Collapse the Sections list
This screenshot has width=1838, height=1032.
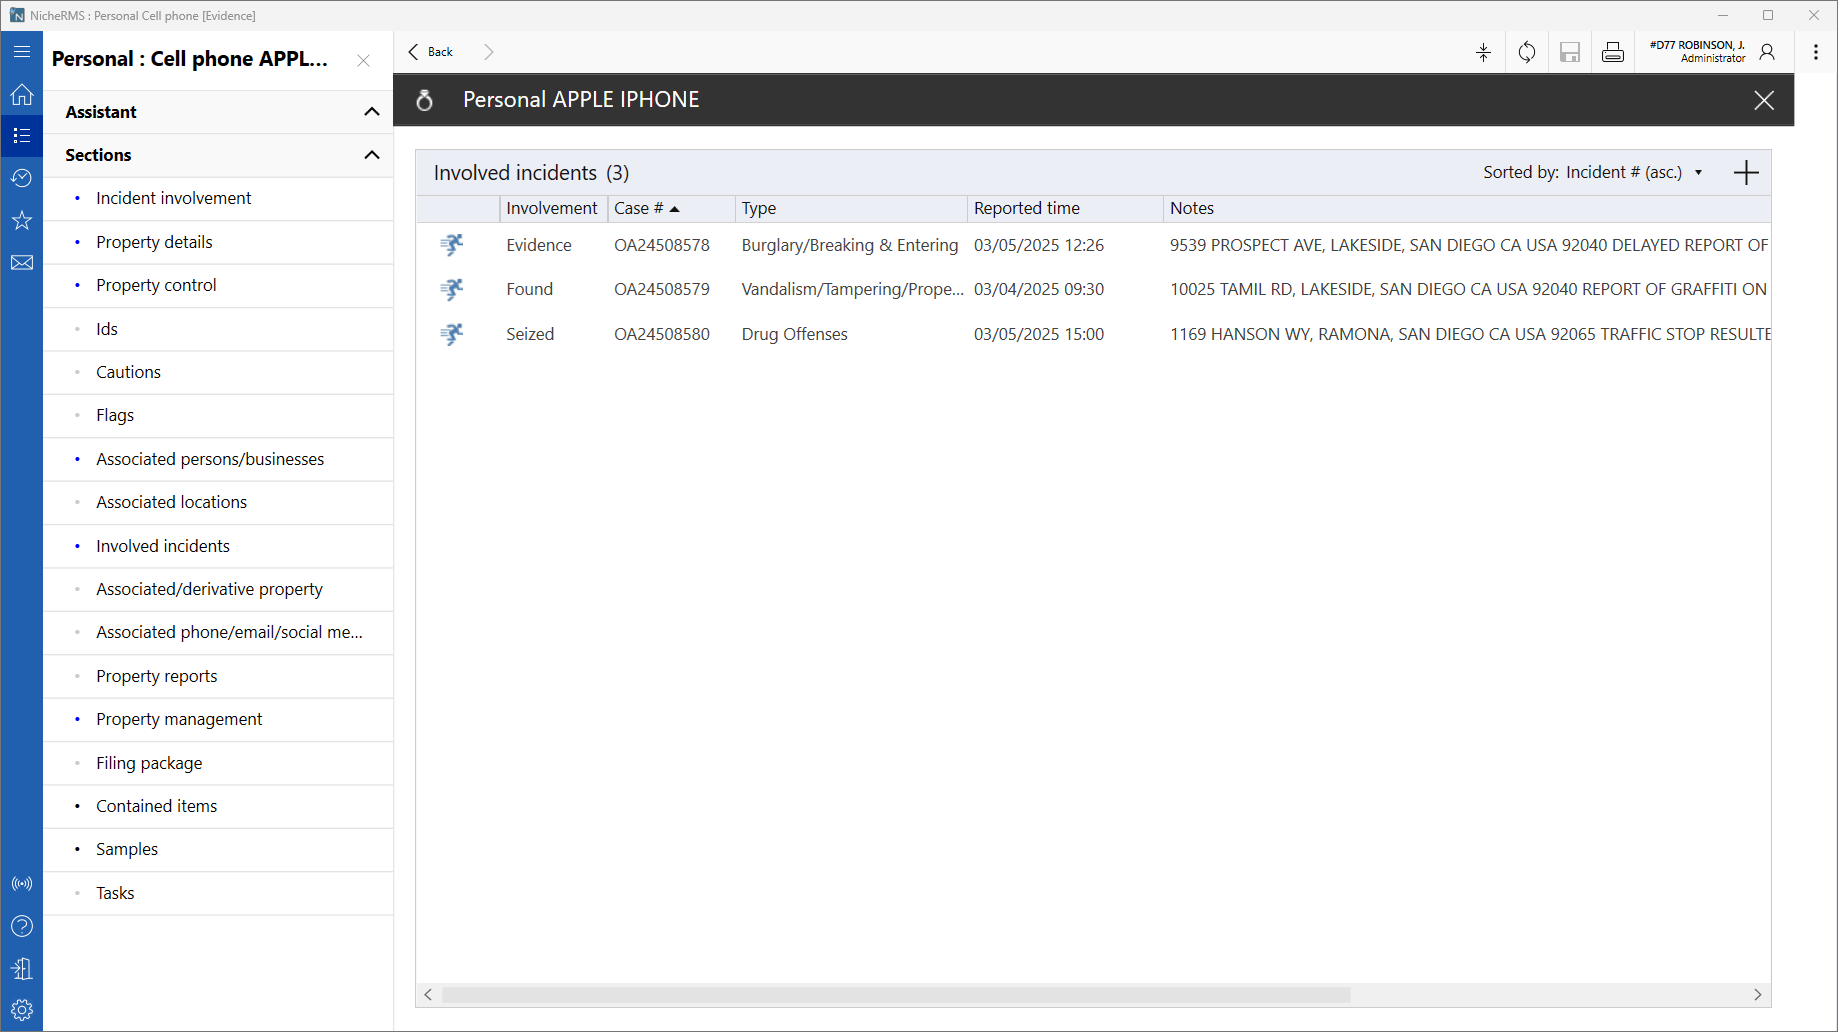pyautogui.click(x=371, y=155)
